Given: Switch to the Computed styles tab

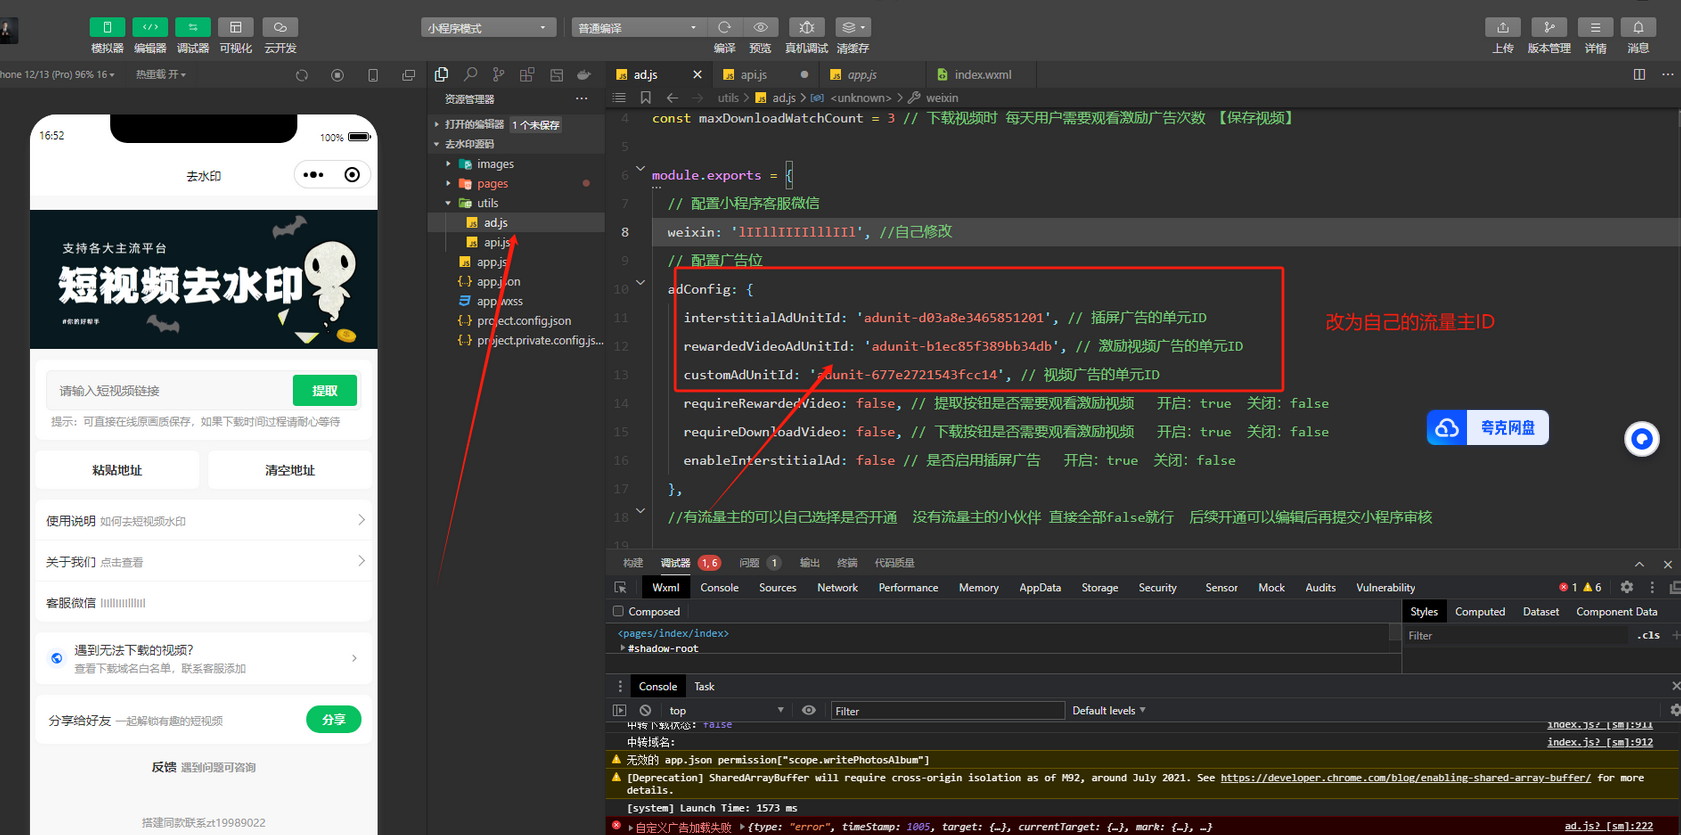Looking at the screenshot, I should tap(1479, 612).
